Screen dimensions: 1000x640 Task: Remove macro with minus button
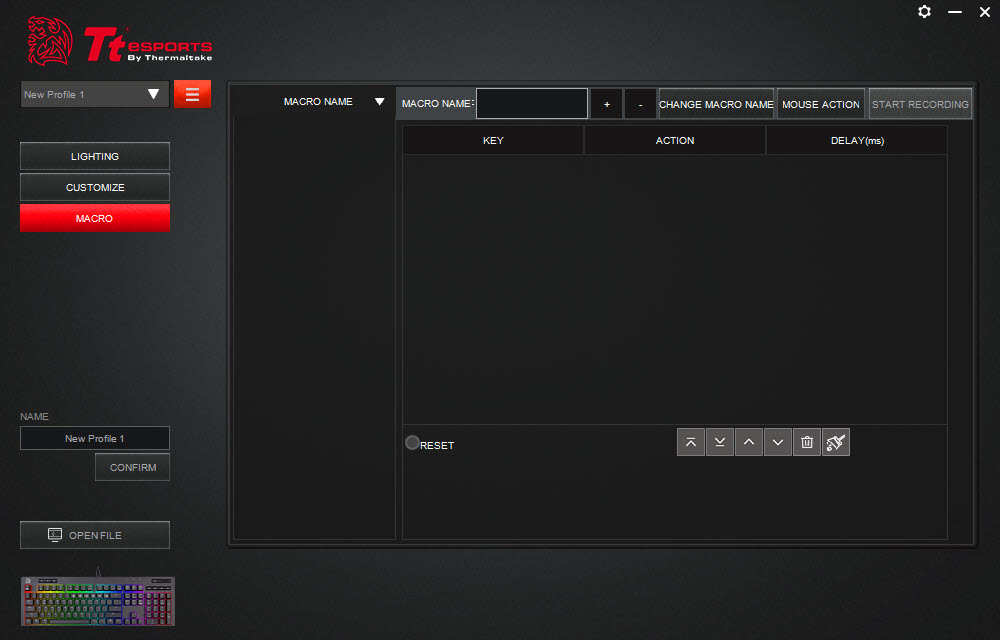coord(640,104)
